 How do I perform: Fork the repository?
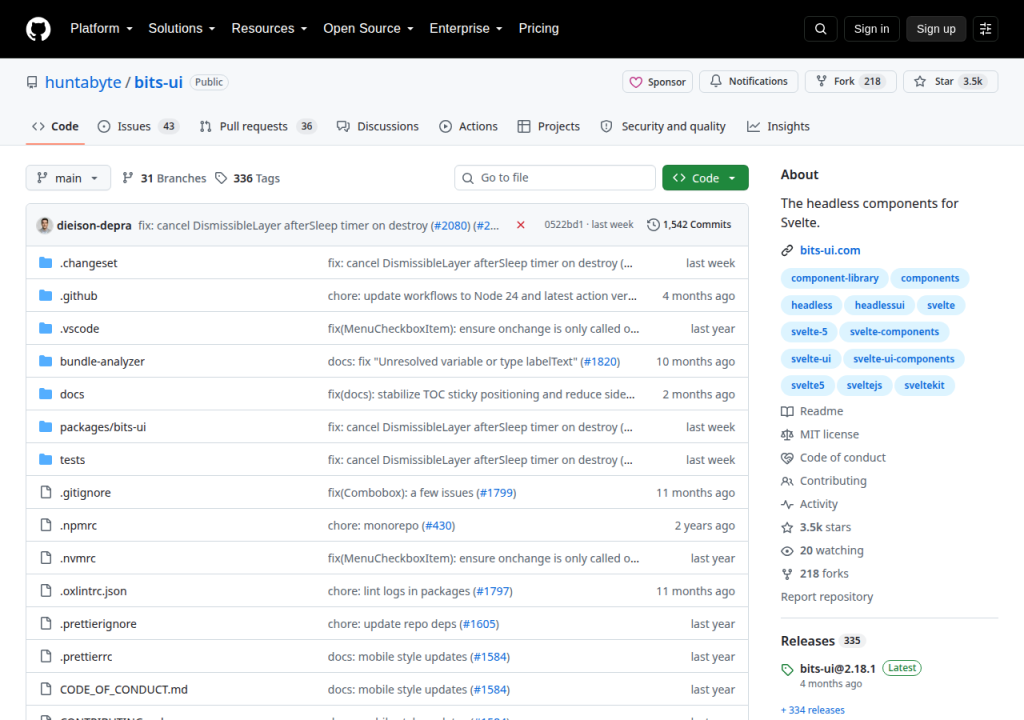point(850,82)
